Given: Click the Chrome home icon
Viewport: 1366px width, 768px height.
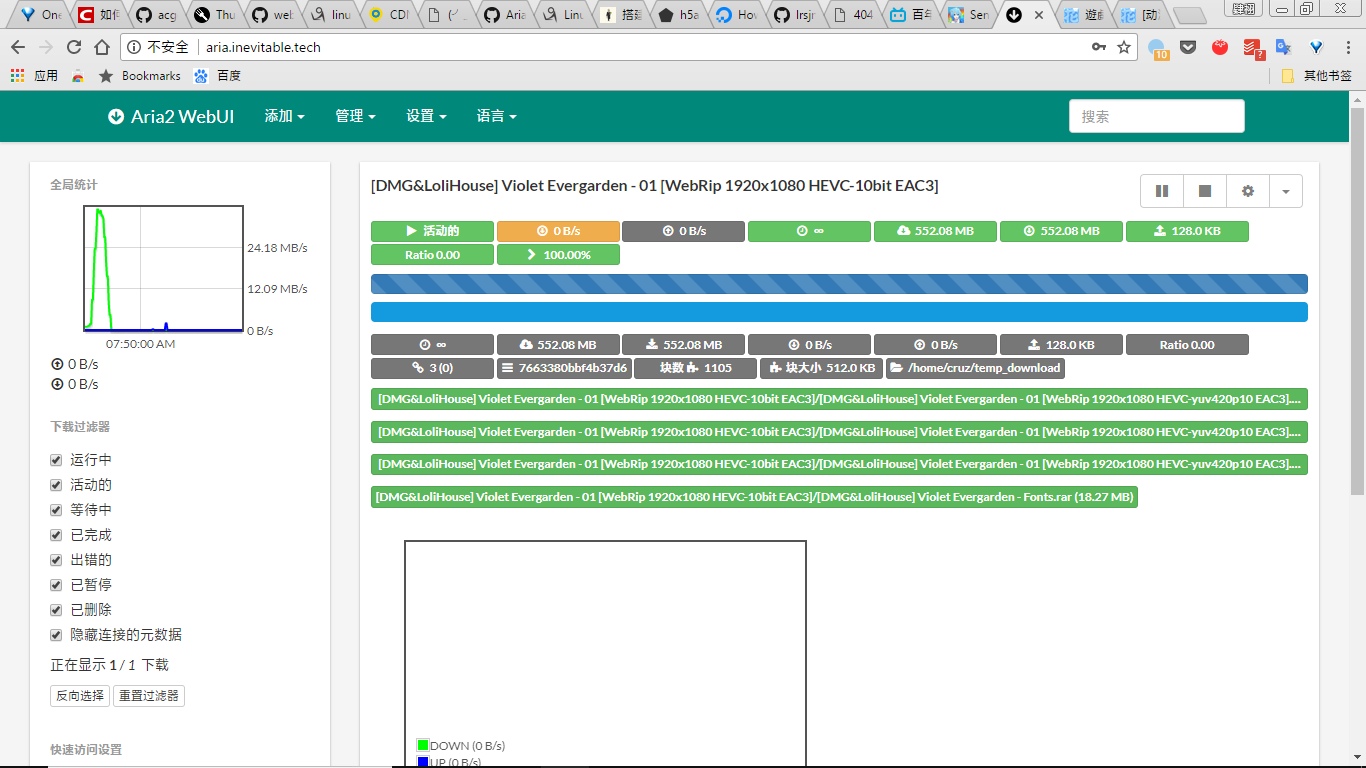Looking at the screenshot, I should (102, 47).
